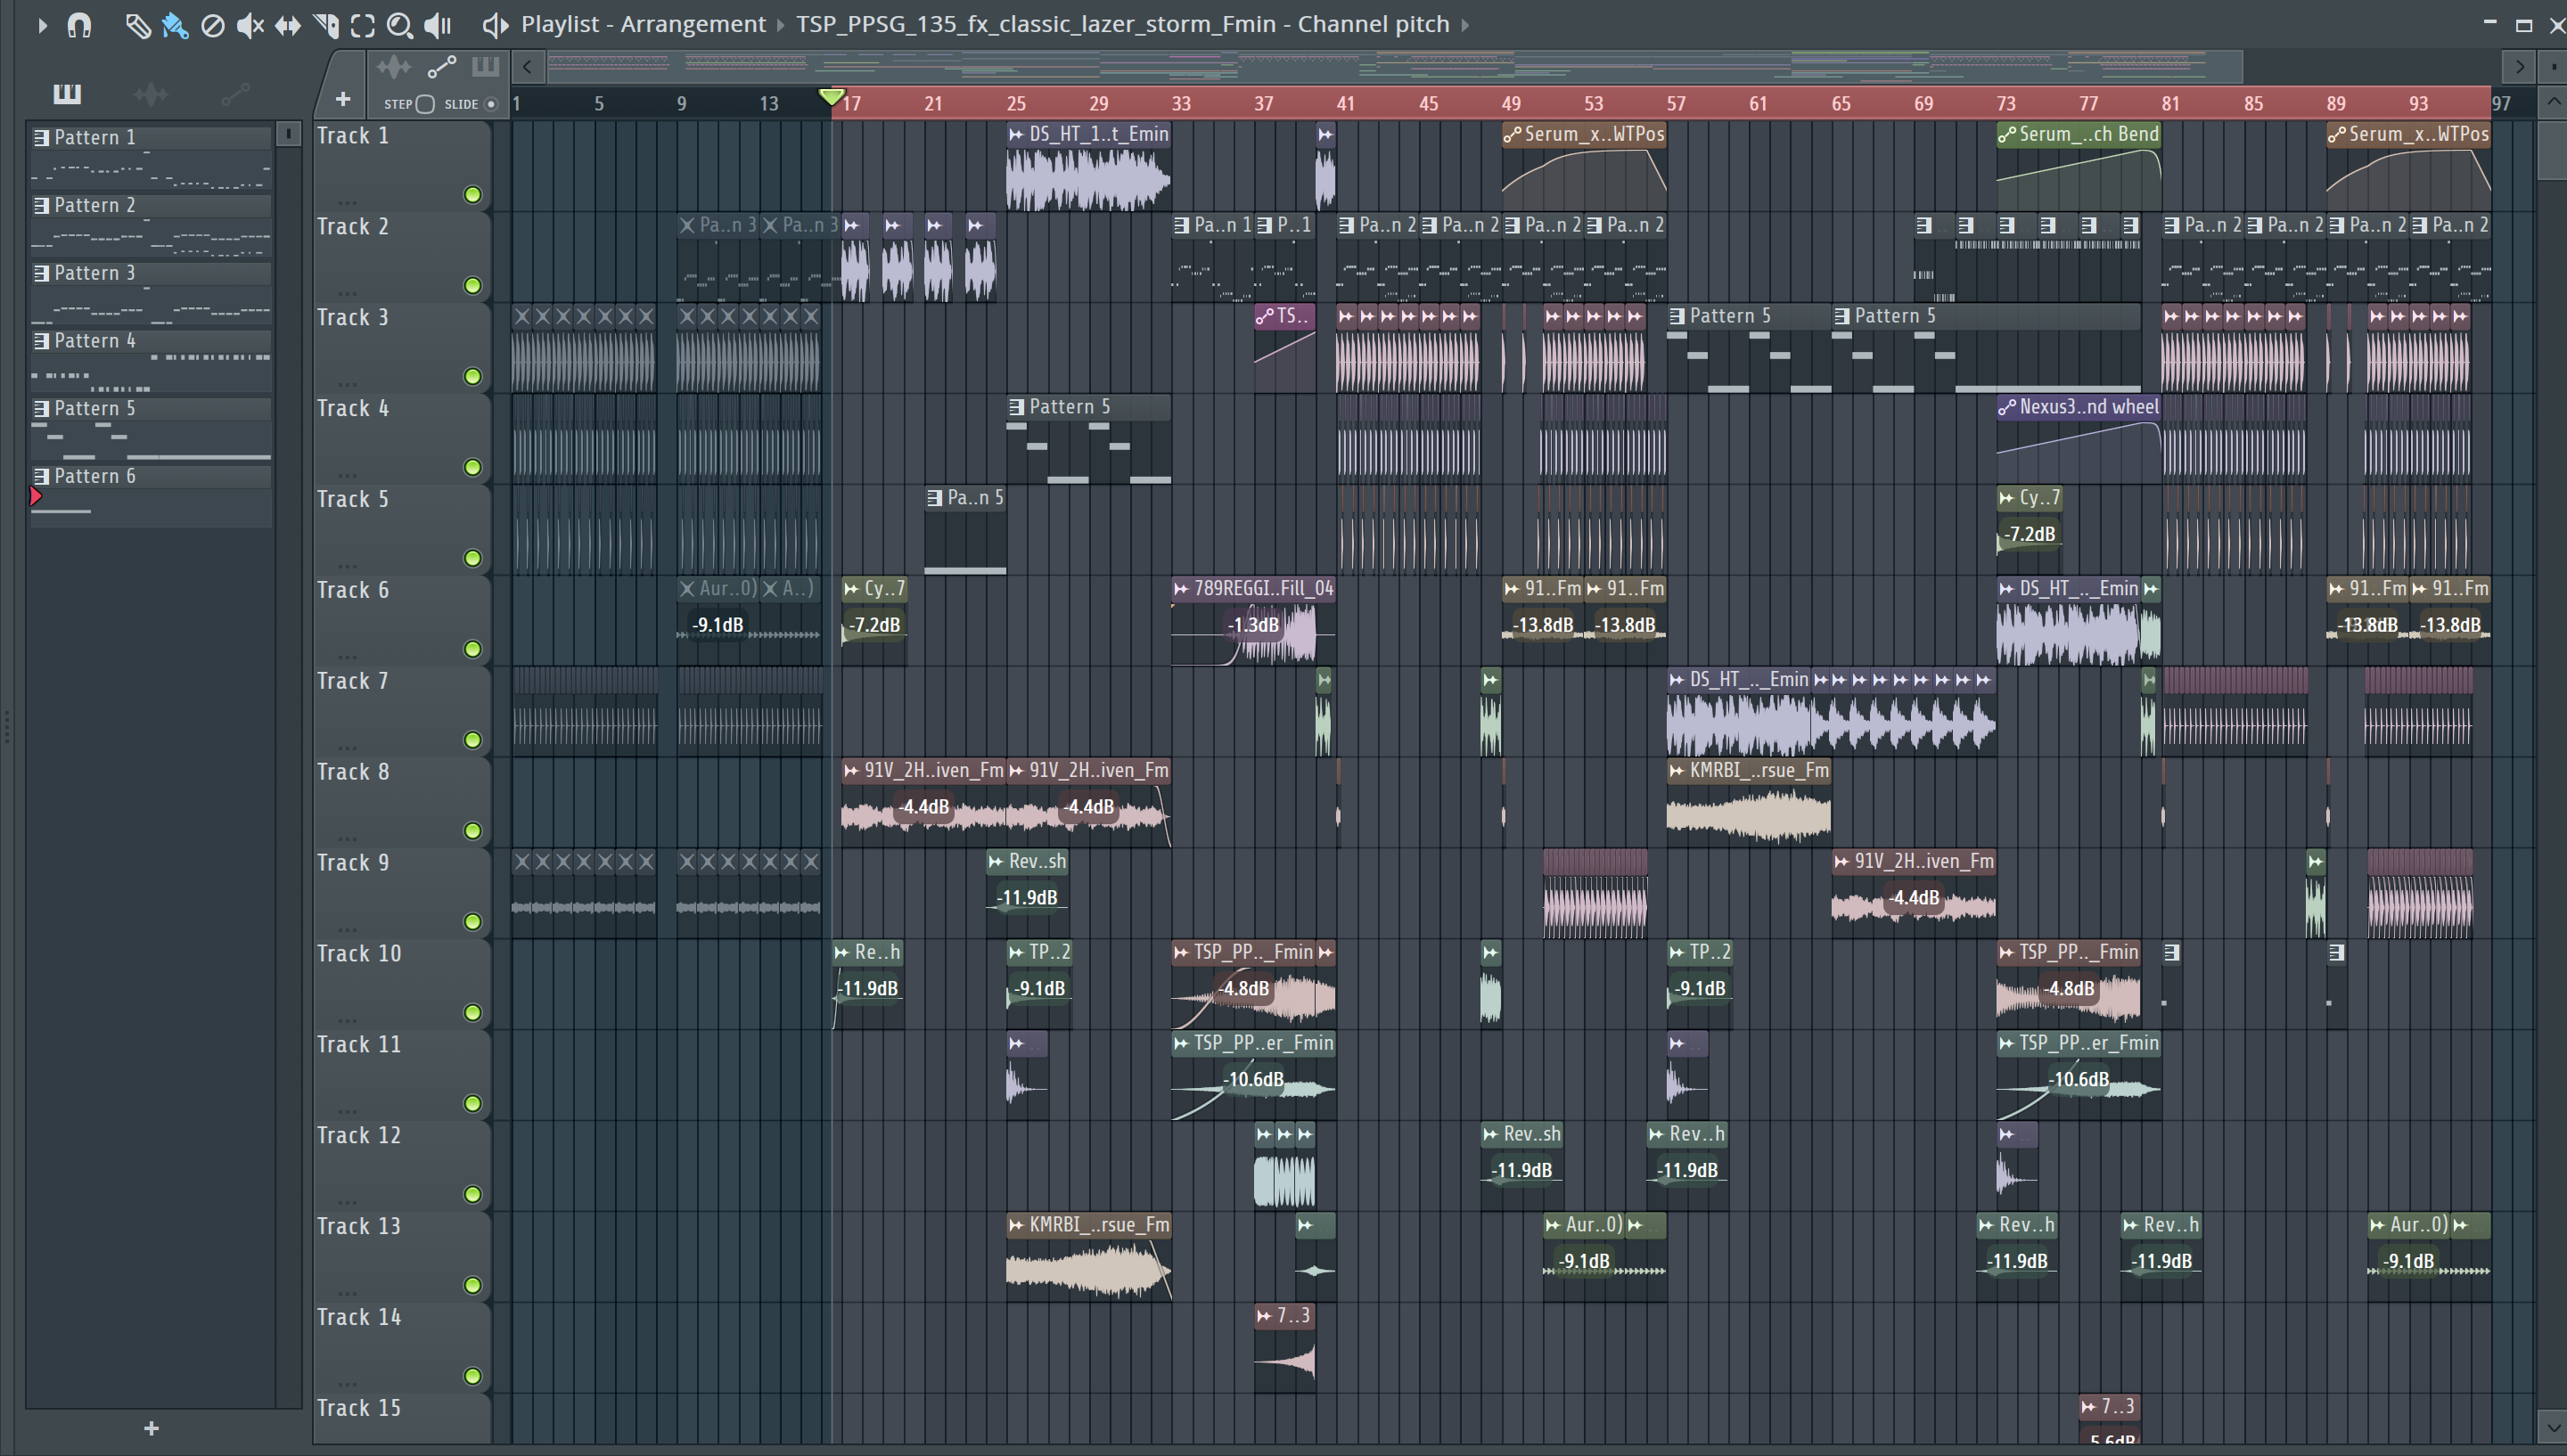Image resolution: width=2567 pixels, height=1456 pixels.
Task: Open 789REGGI..Fill_04 audio clip icon
Action: coord(1181,589)
